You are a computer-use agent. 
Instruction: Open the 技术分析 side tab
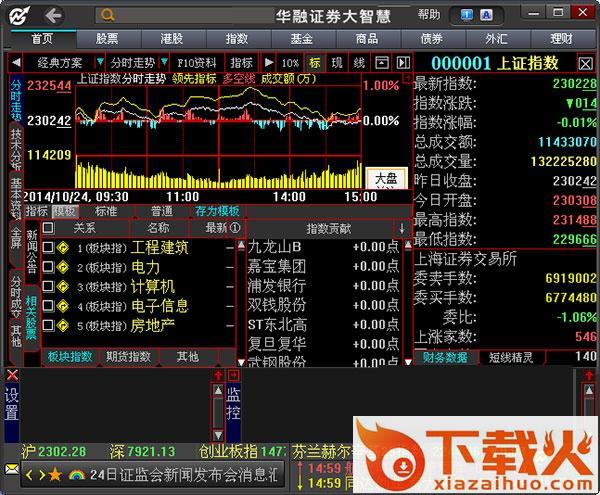[x=16, y=149]
